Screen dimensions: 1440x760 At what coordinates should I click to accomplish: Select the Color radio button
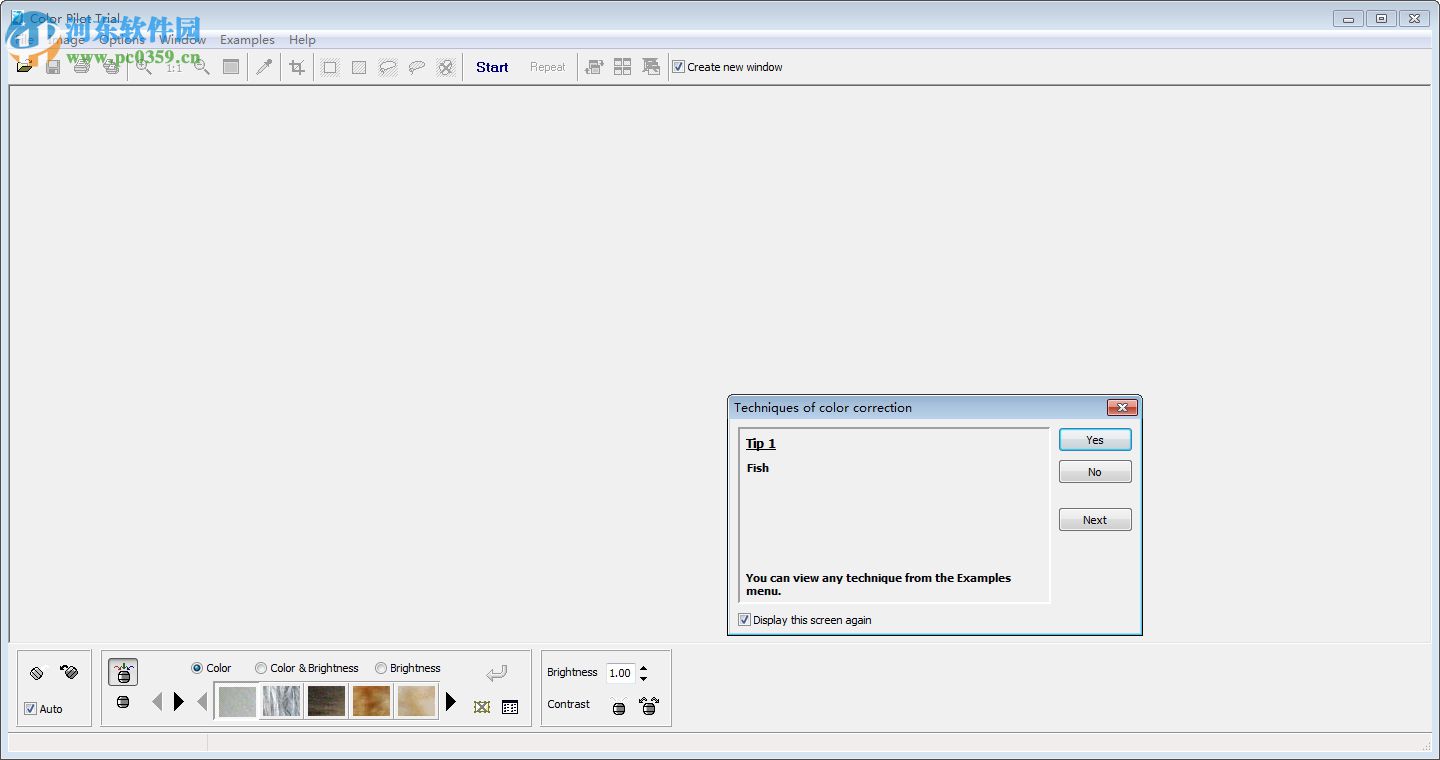coord(197,668)
